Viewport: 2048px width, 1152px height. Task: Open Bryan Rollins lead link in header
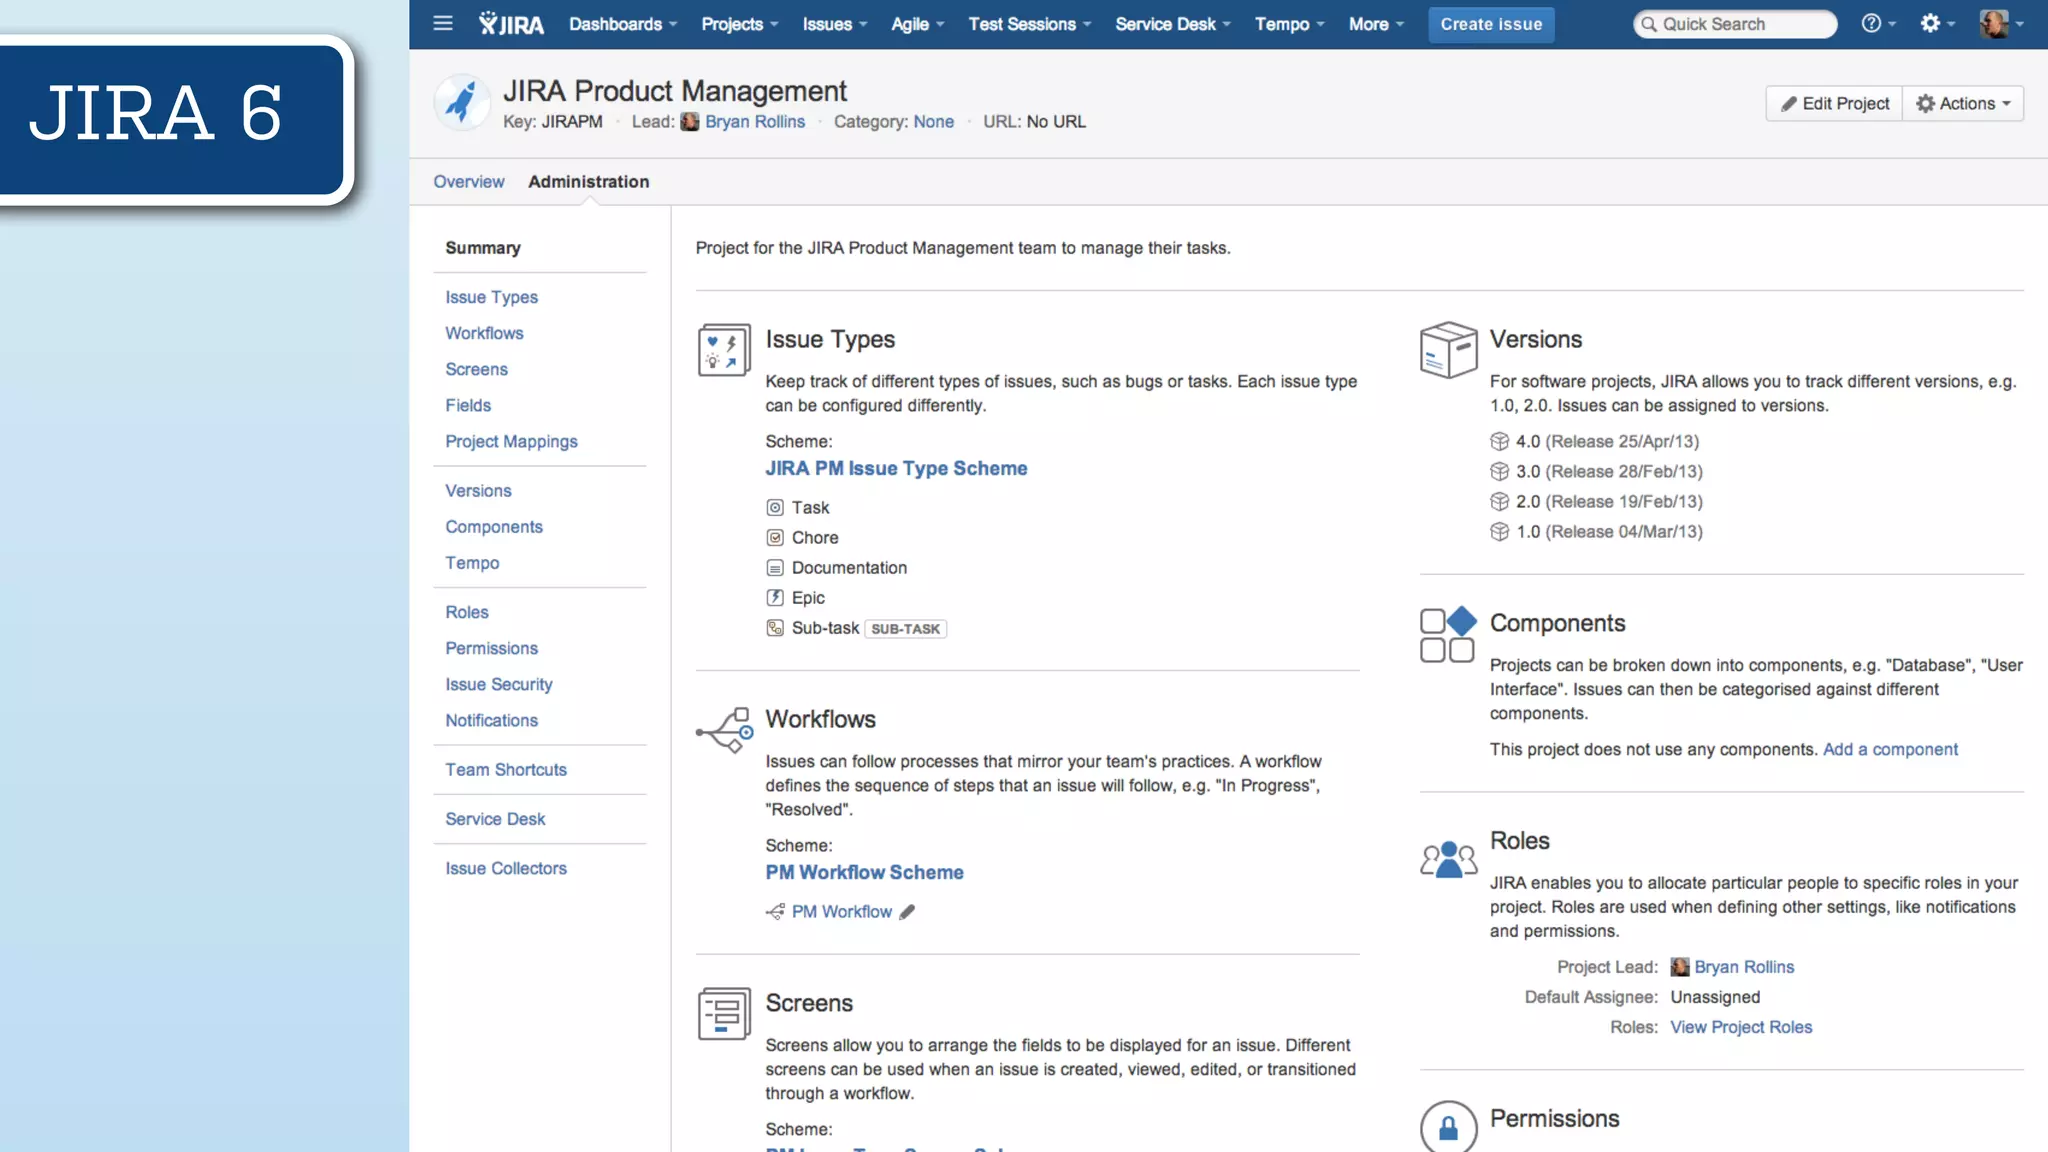pos(755,121)
